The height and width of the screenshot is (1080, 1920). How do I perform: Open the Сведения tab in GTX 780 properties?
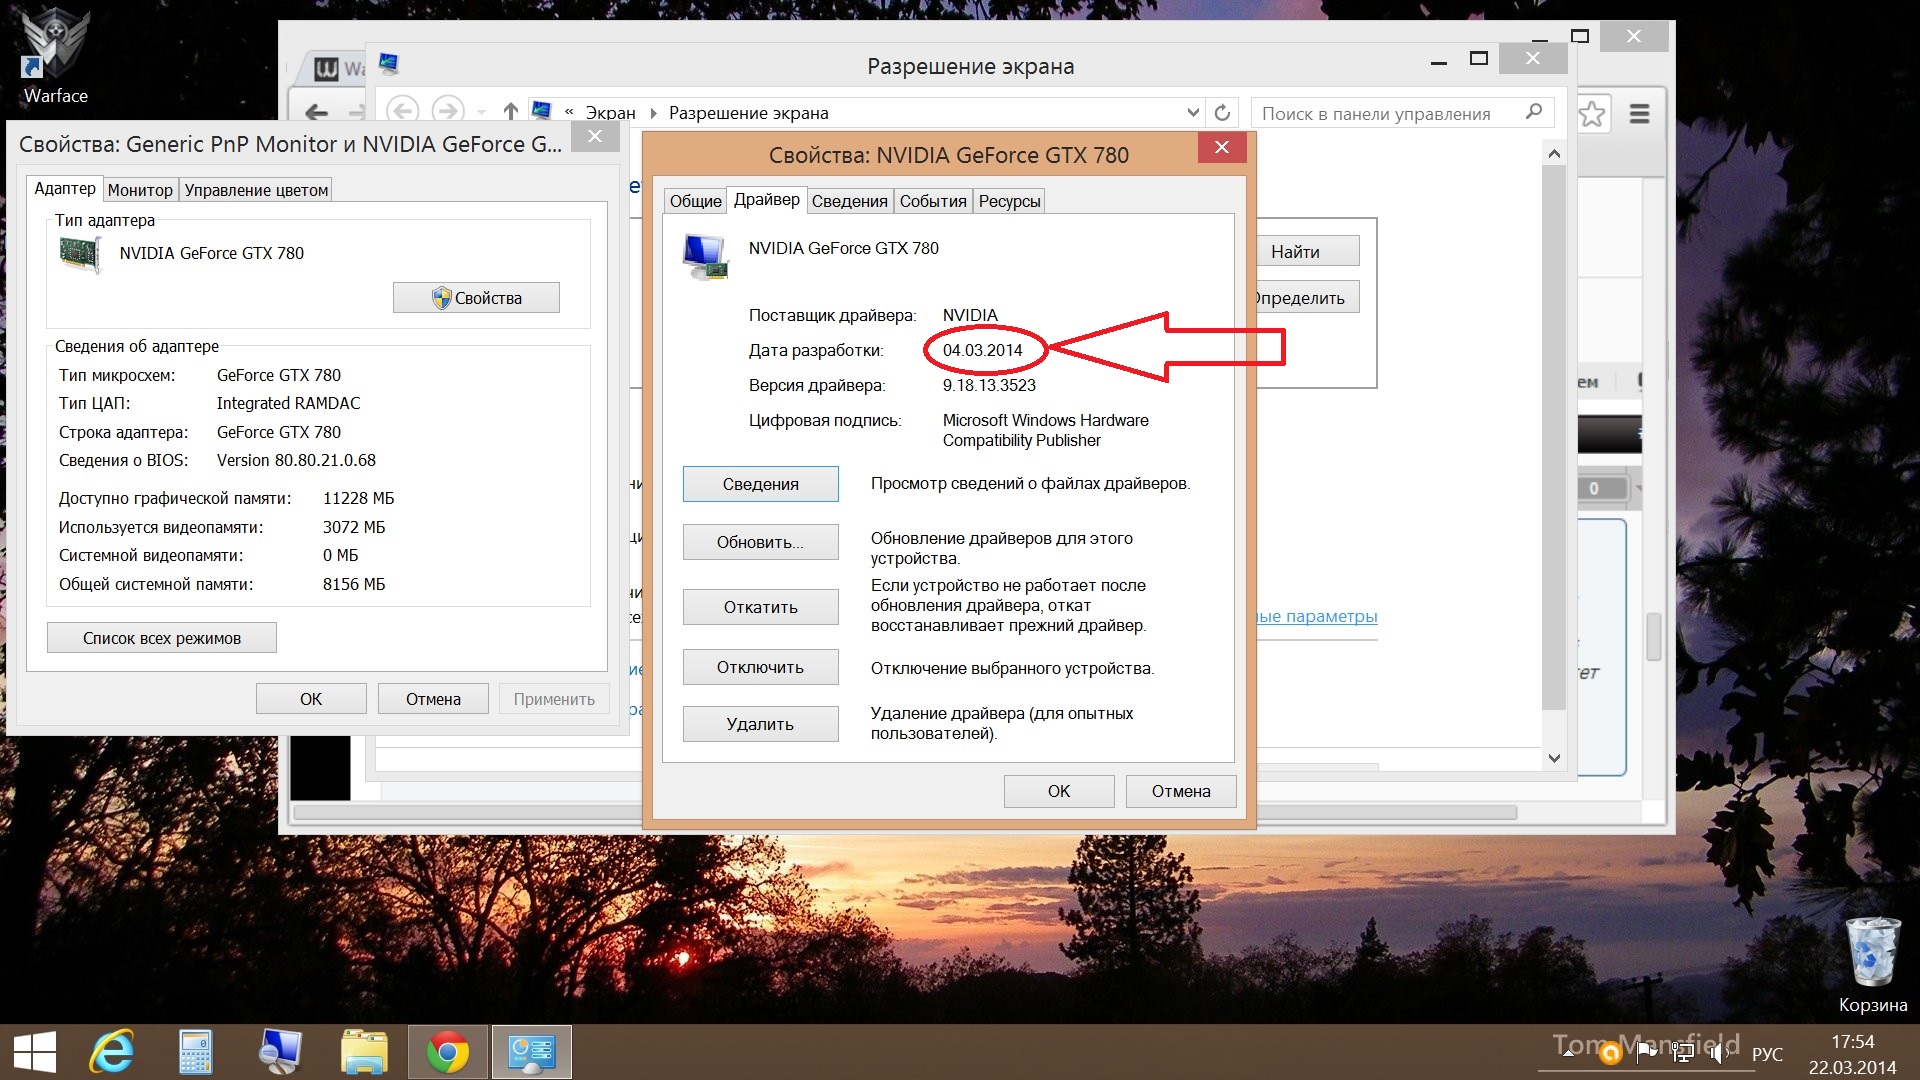click(849, 201)
